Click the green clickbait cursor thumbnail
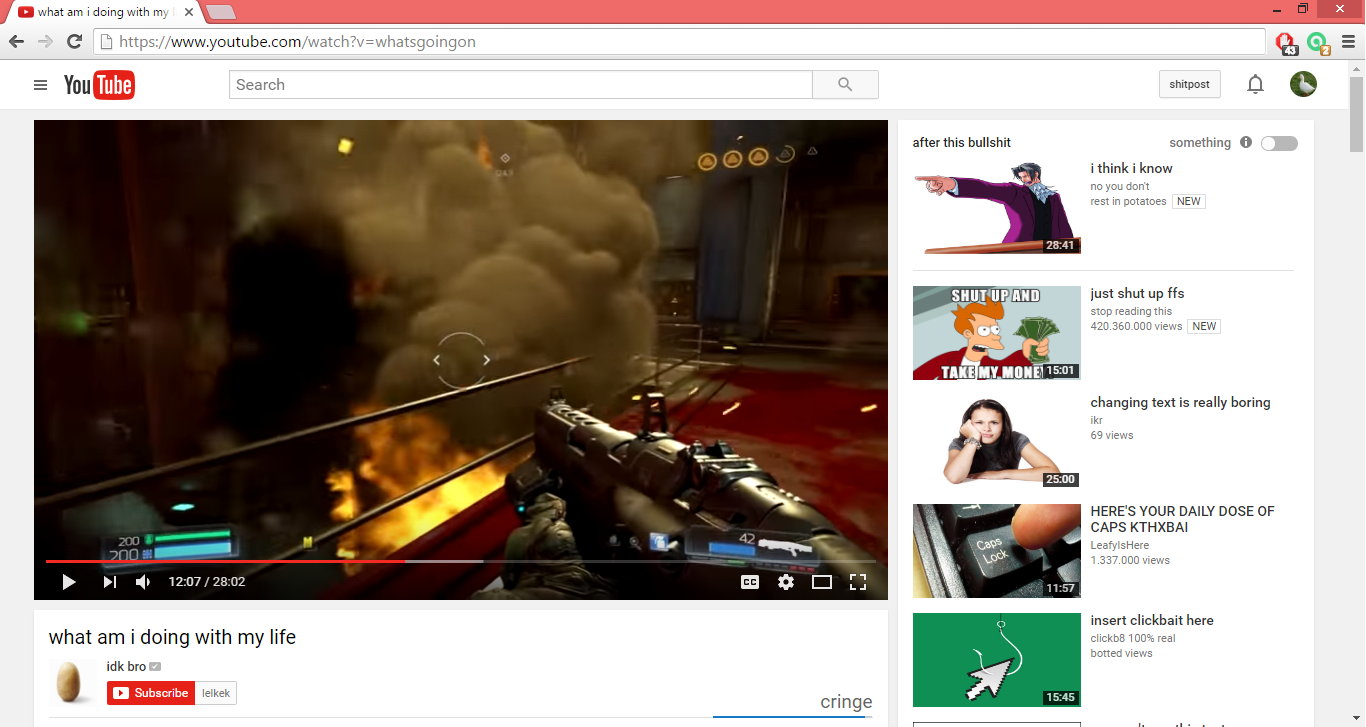The width and height of the screenshot is (1366, 727). coord(997,660)
